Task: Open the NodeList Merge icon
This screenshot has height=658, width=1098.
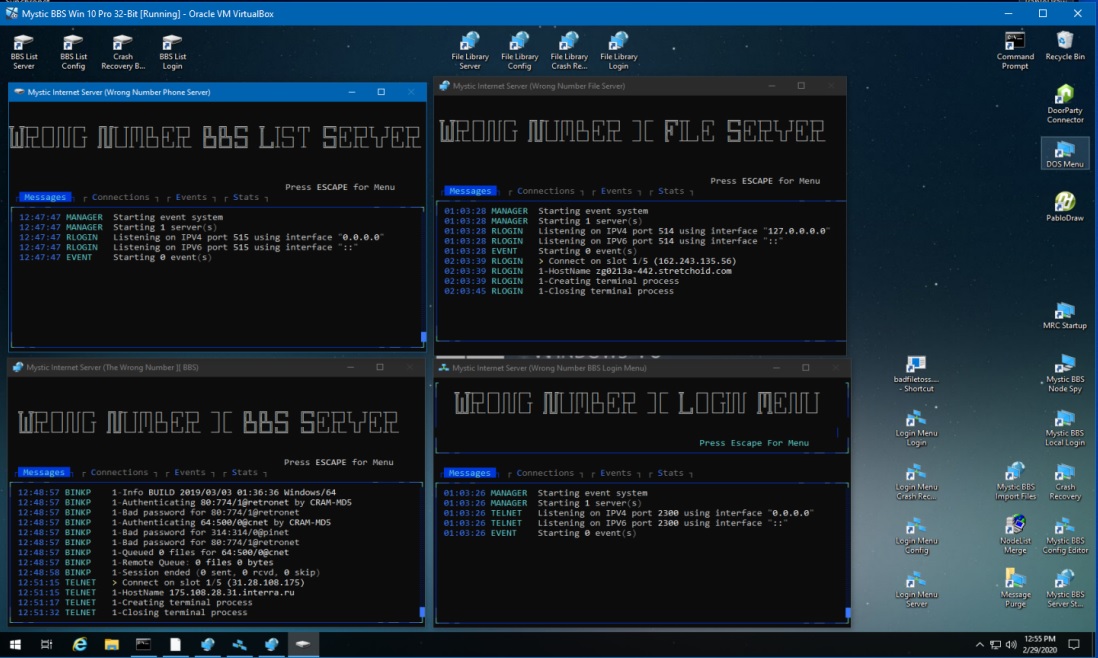Action: coord(1015,536)
